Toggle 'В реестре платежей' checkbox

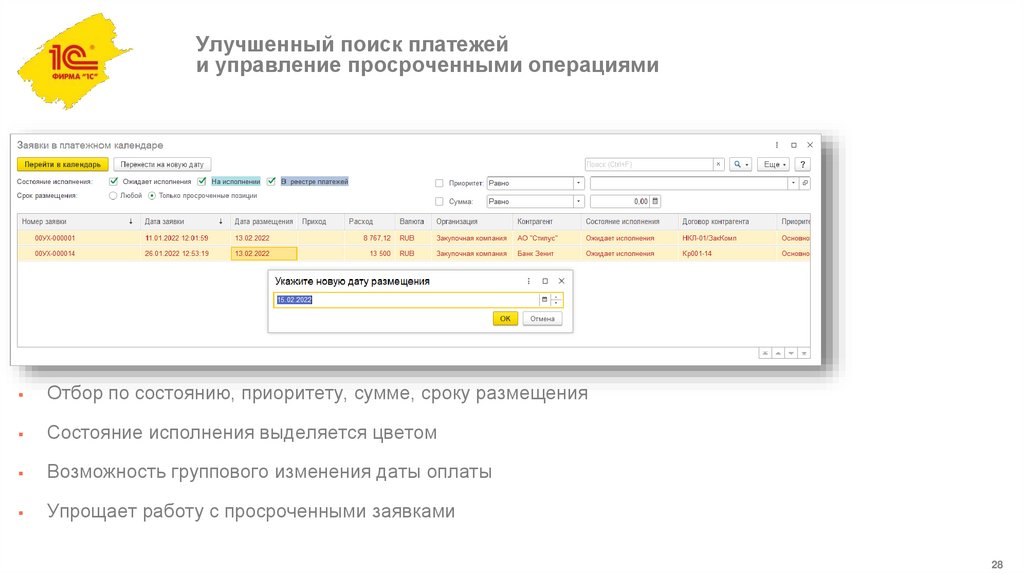tap(271, 182)
